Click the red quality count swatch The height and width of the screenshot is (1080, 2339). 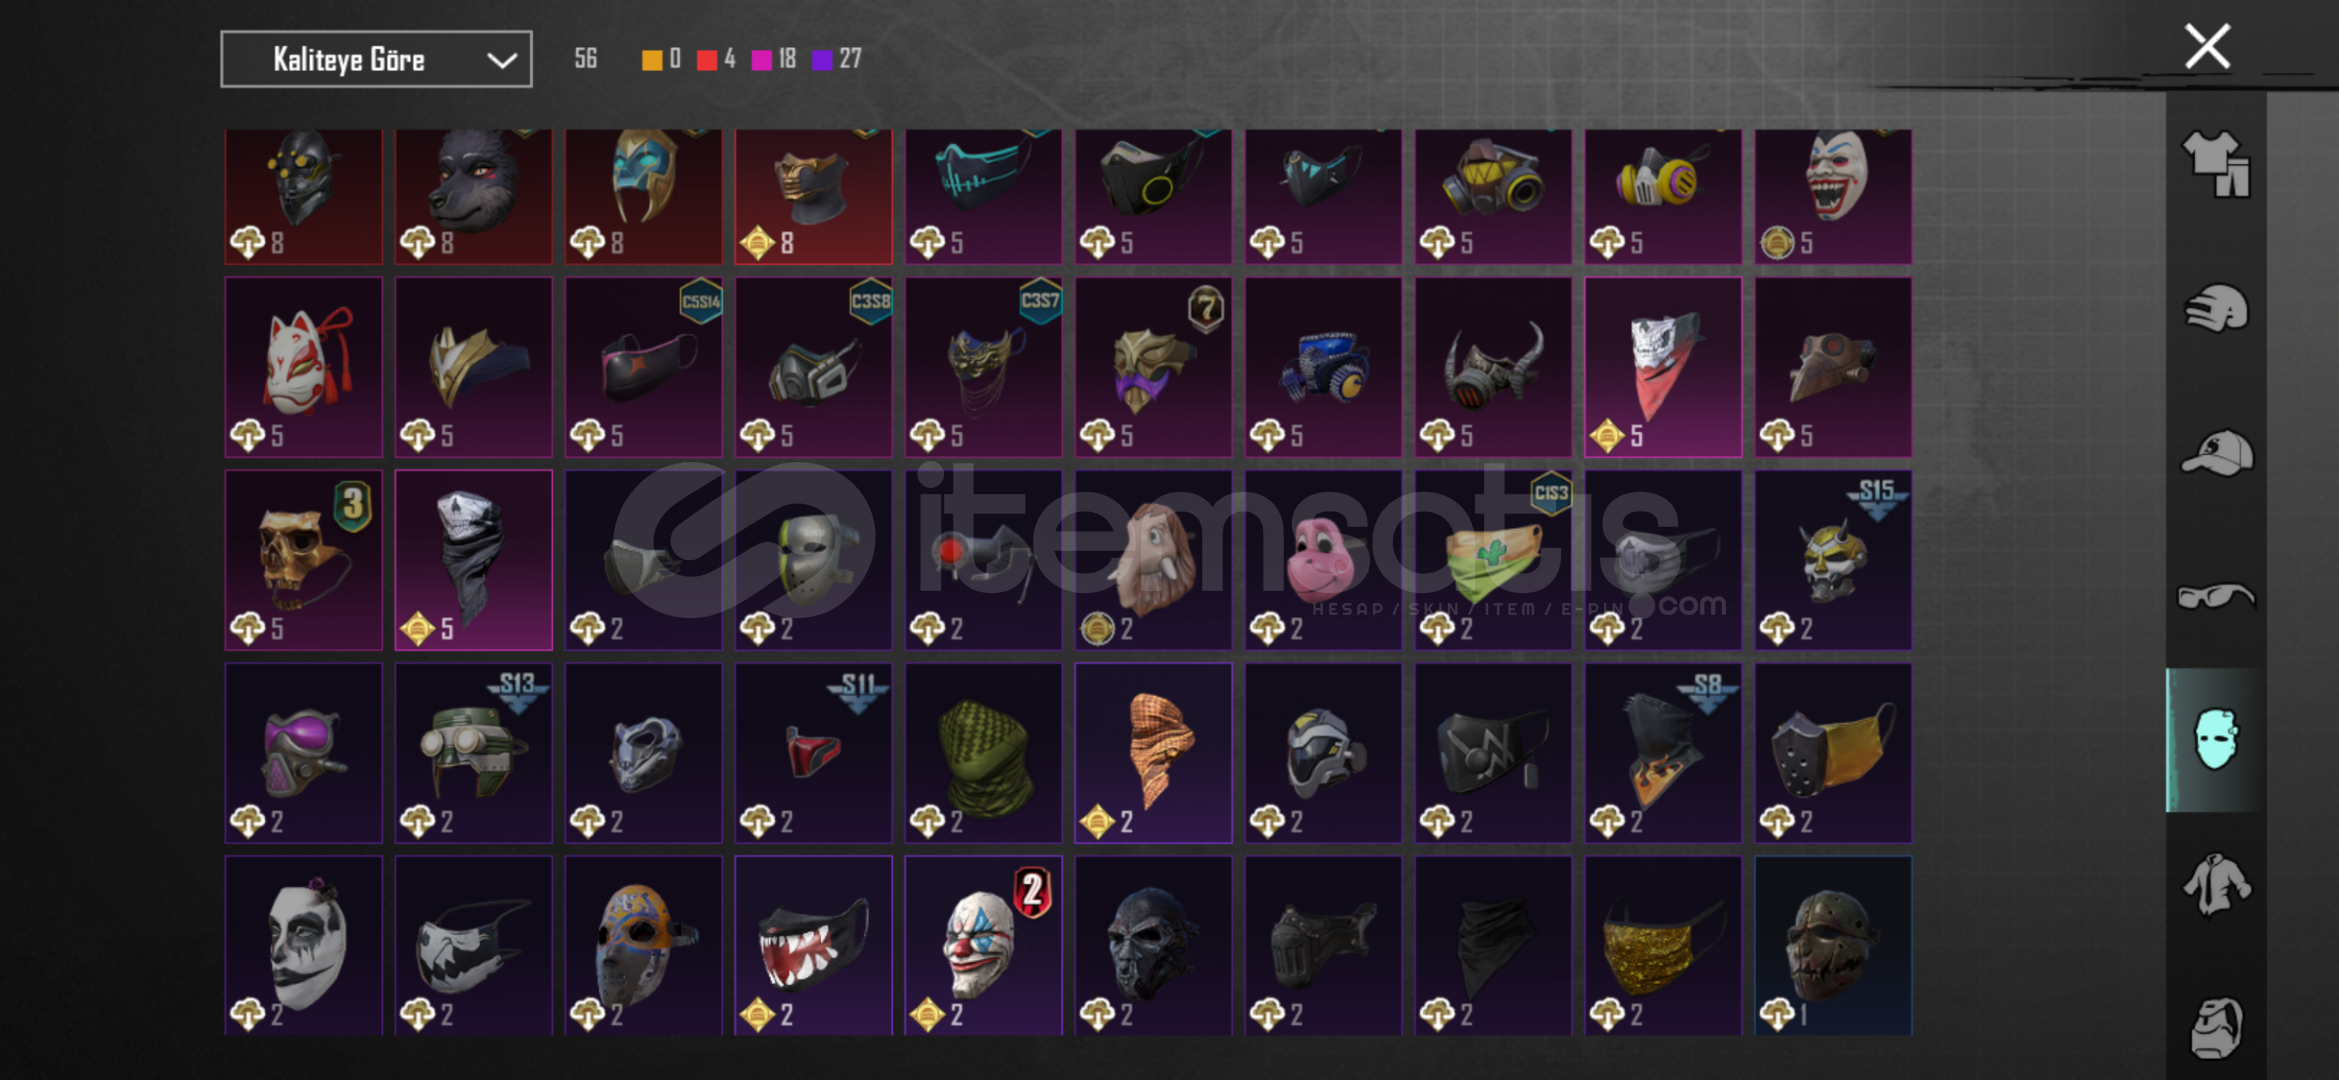click(707, 60)
